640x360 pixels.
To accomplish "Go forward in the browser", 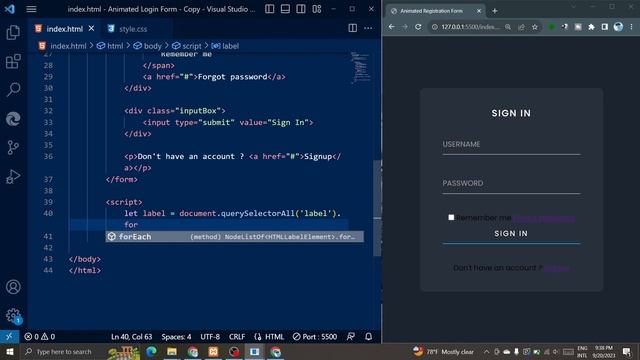I will coord(404,27).
